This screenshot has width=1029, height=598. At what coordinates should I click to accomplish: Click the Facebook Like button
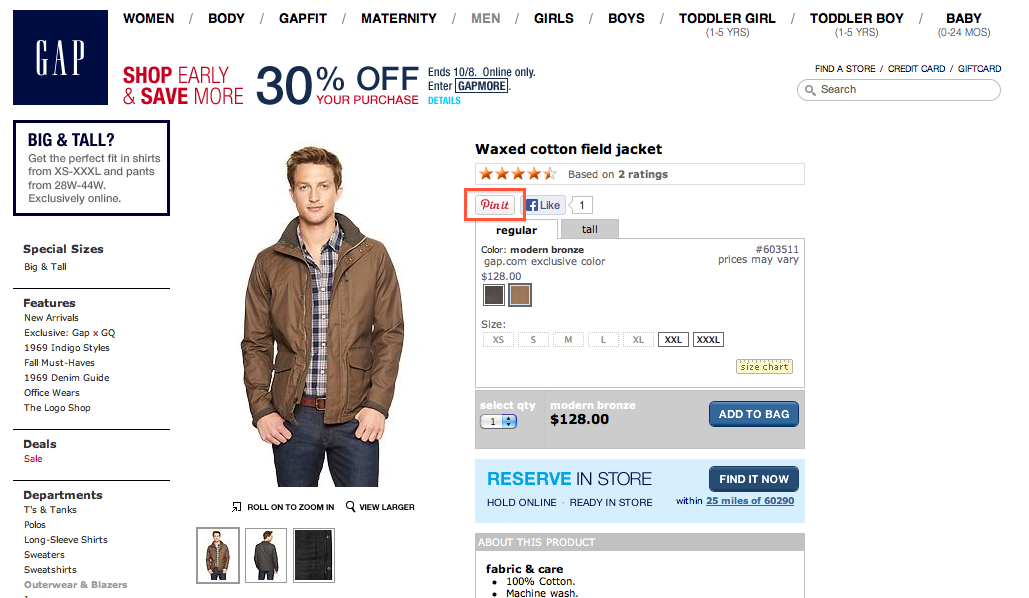pos(545,205)
